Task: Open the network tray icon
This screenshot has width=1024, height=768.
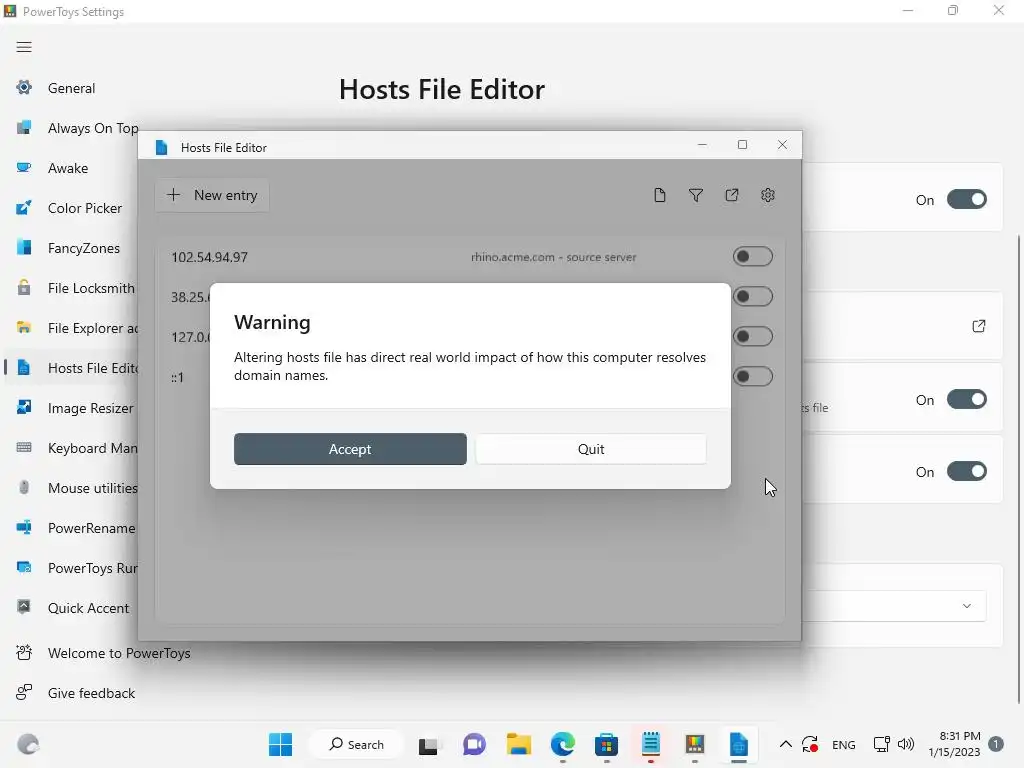Action: click(882, 744)
